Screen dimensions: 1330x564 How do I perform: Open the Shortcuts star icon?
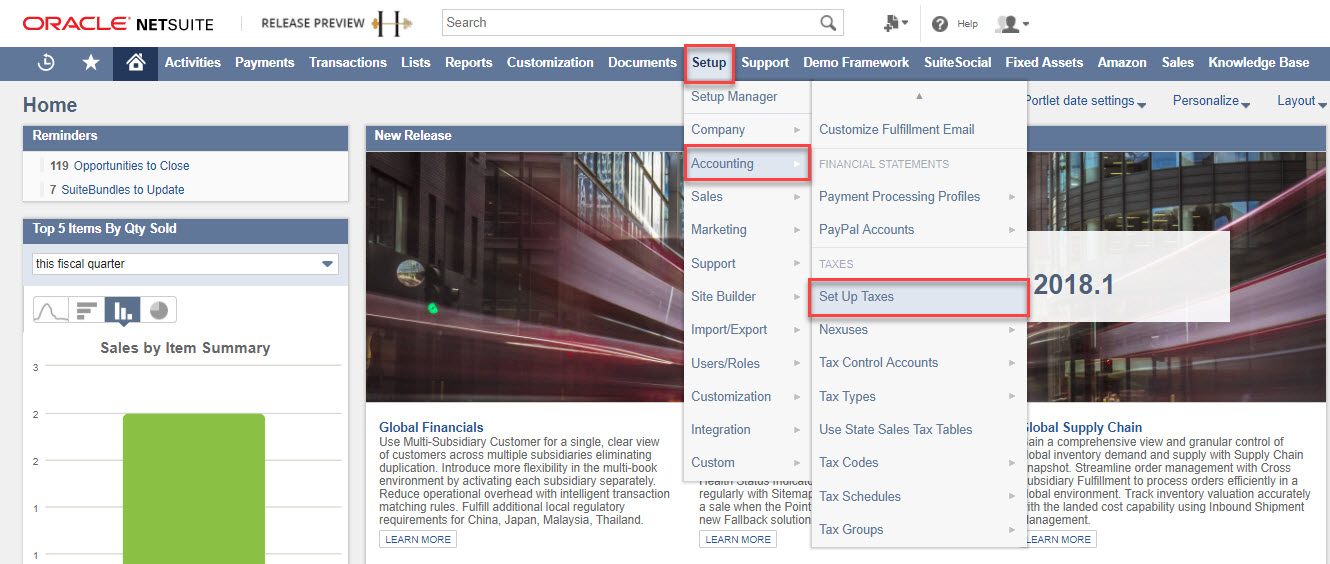(x=91, y=62)
